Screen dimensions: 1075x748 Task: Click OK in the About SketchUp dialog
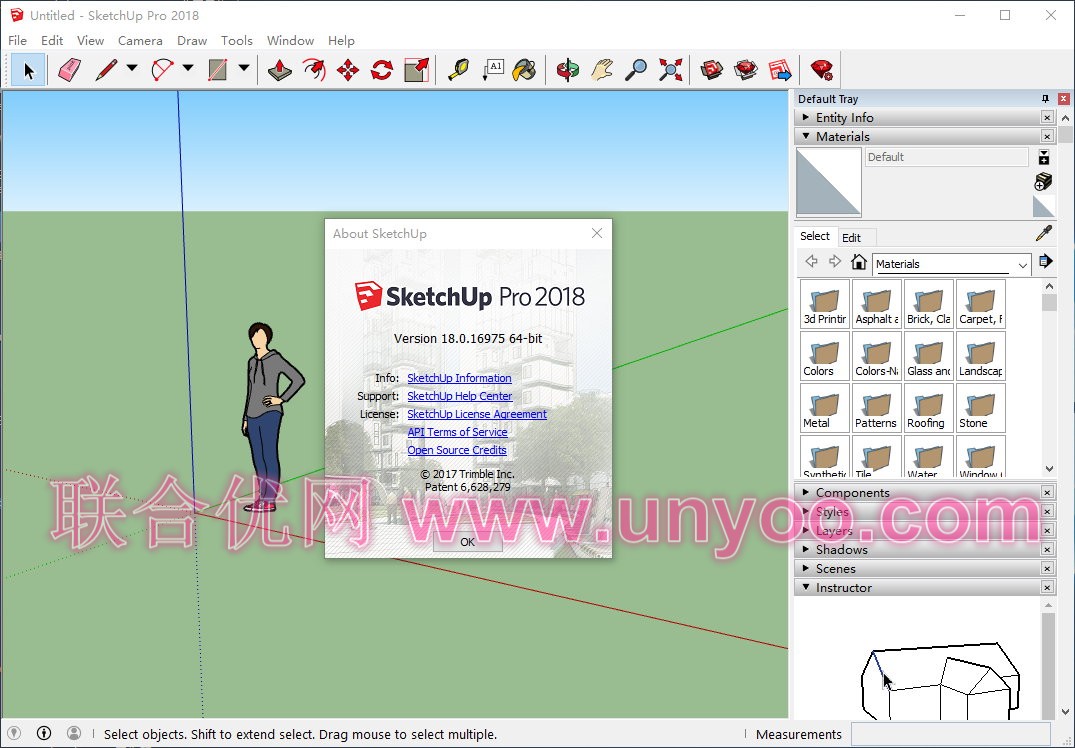(468, 542)
